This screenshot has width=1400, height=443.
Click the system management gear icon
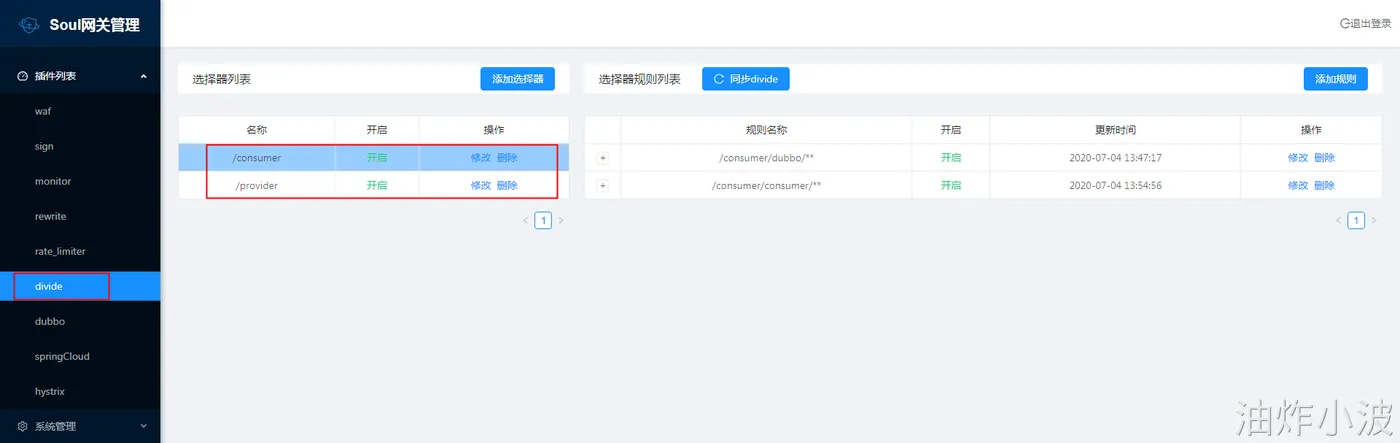[x=23, y=426]
